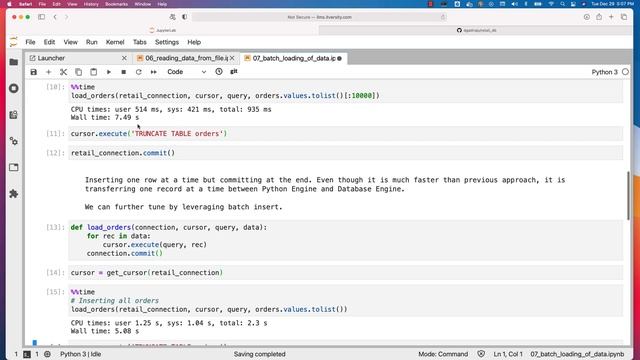Open the Safari menu in macOS menu bar
Screen dimensions: 640x360
pyautogui.click(x=25, y=4)
